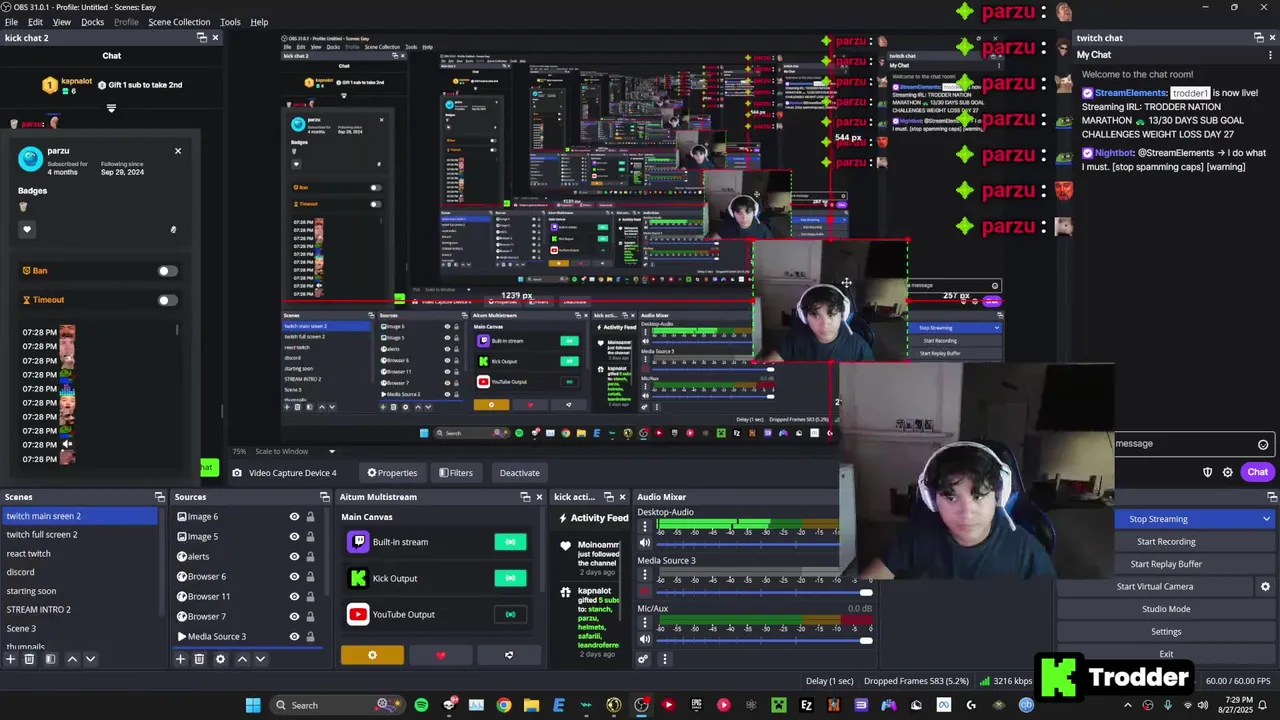Toggle visibility of Image 5 source
The image size is (1280, 720).
click(x=294, y=537)
